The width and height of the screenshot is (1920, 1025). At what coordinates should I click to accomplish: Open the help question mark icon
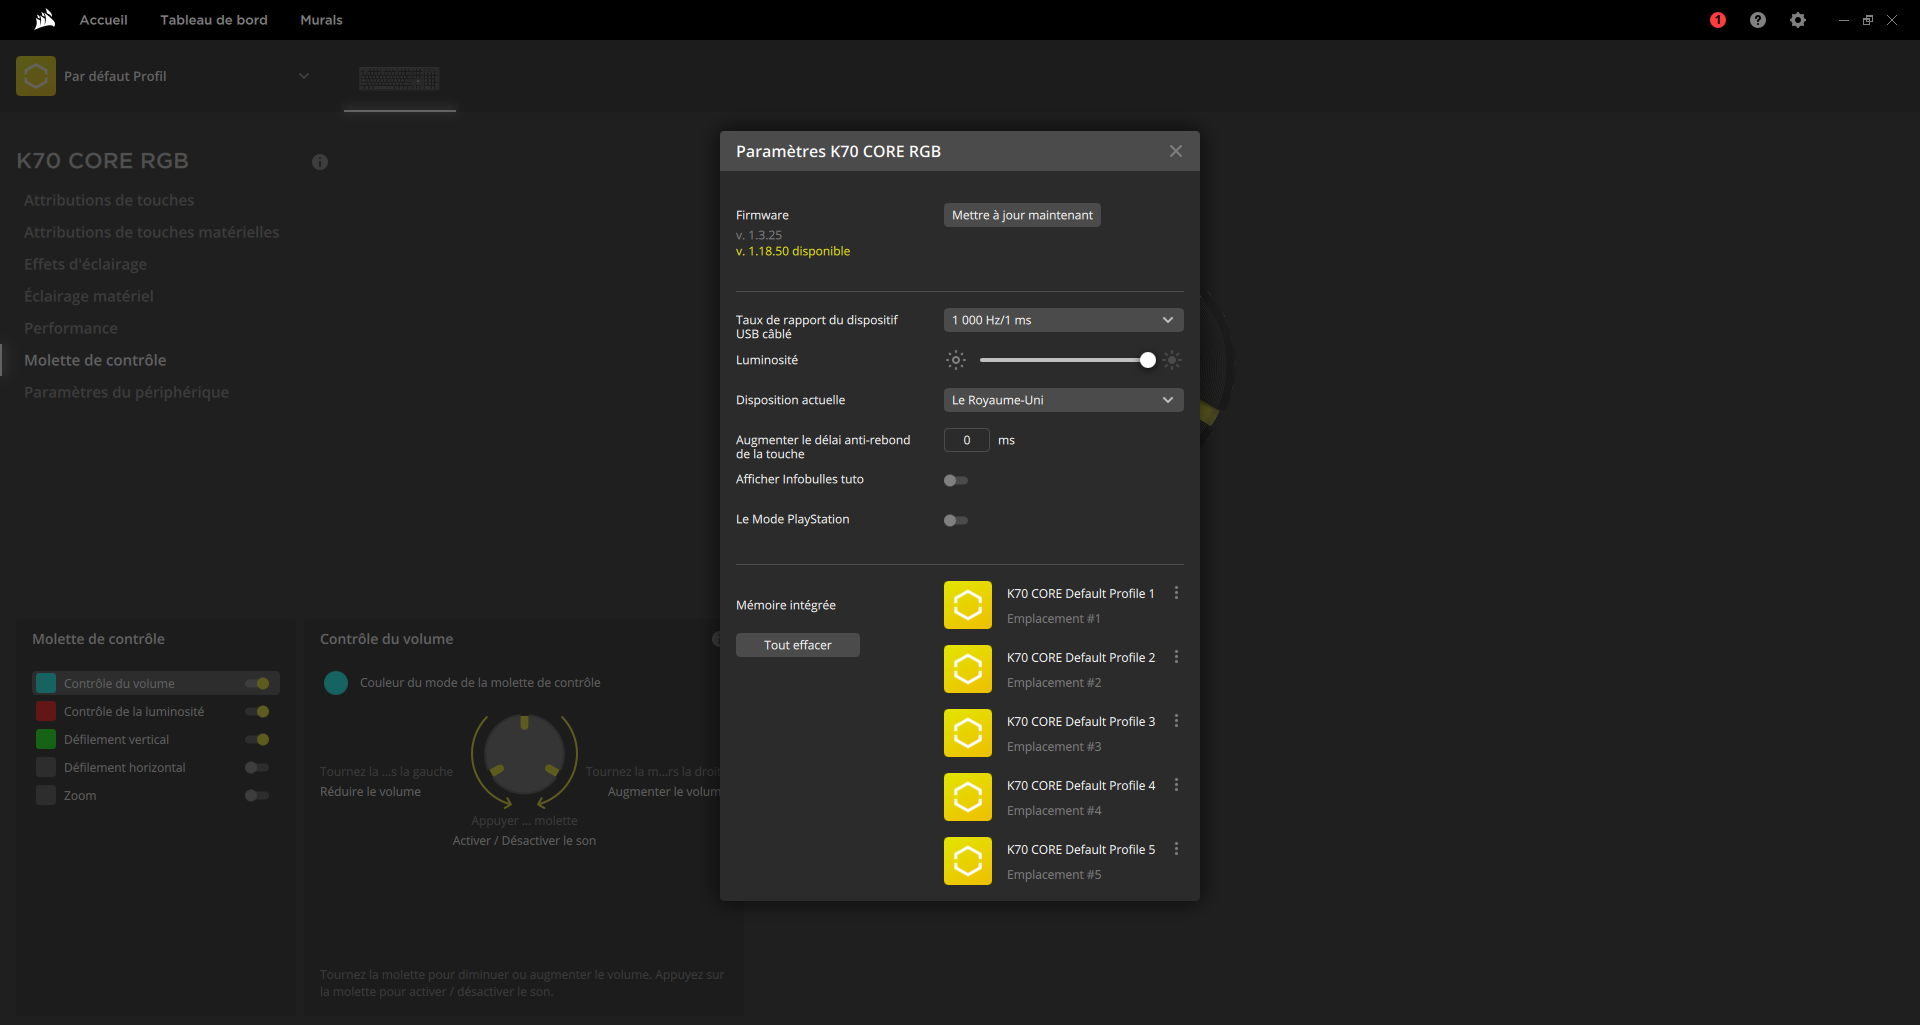1758,20
